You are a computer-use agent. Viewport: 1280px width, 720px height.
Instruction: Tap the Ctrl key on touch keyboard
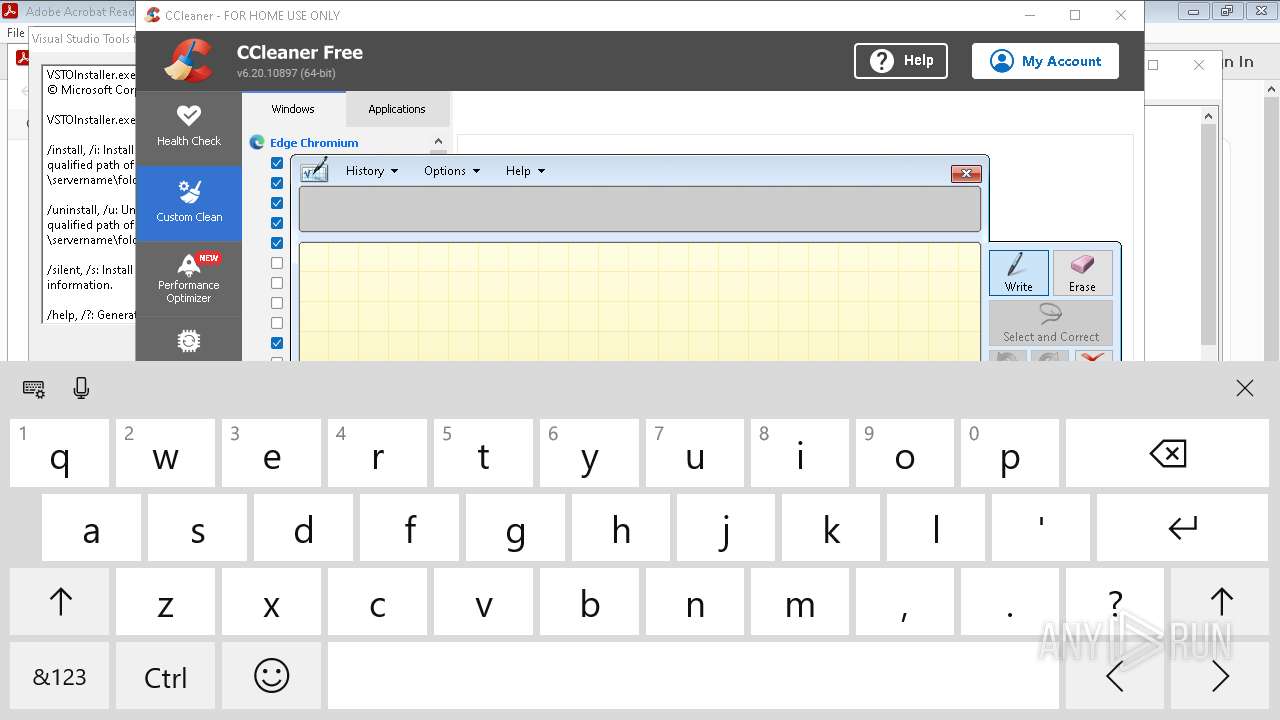pos(165,677)
